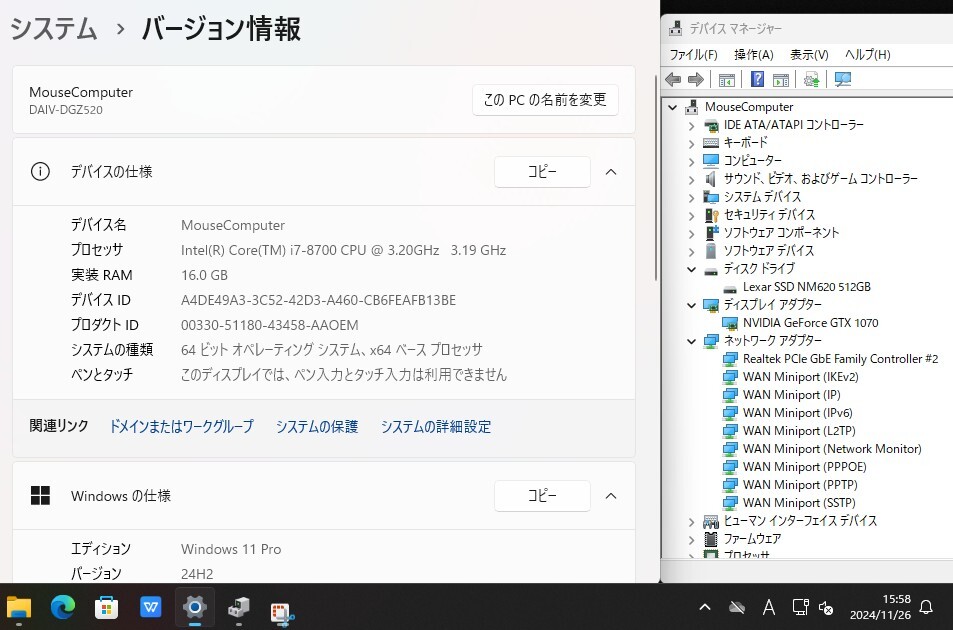The image size is (953, 630).
Task: Select NVIDIA GeForce GTX 1070 adapter
Action: (x=810, y=323)
